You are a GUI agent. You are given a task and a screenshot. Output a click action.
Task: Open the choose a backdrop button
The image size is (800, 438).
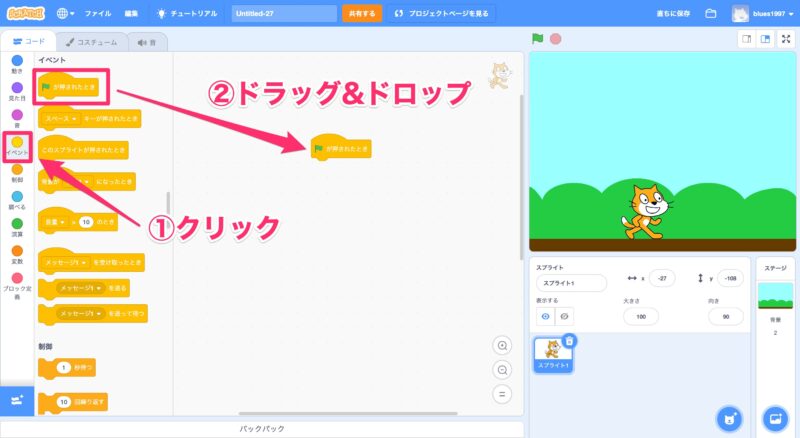click(x=774, y=417)
